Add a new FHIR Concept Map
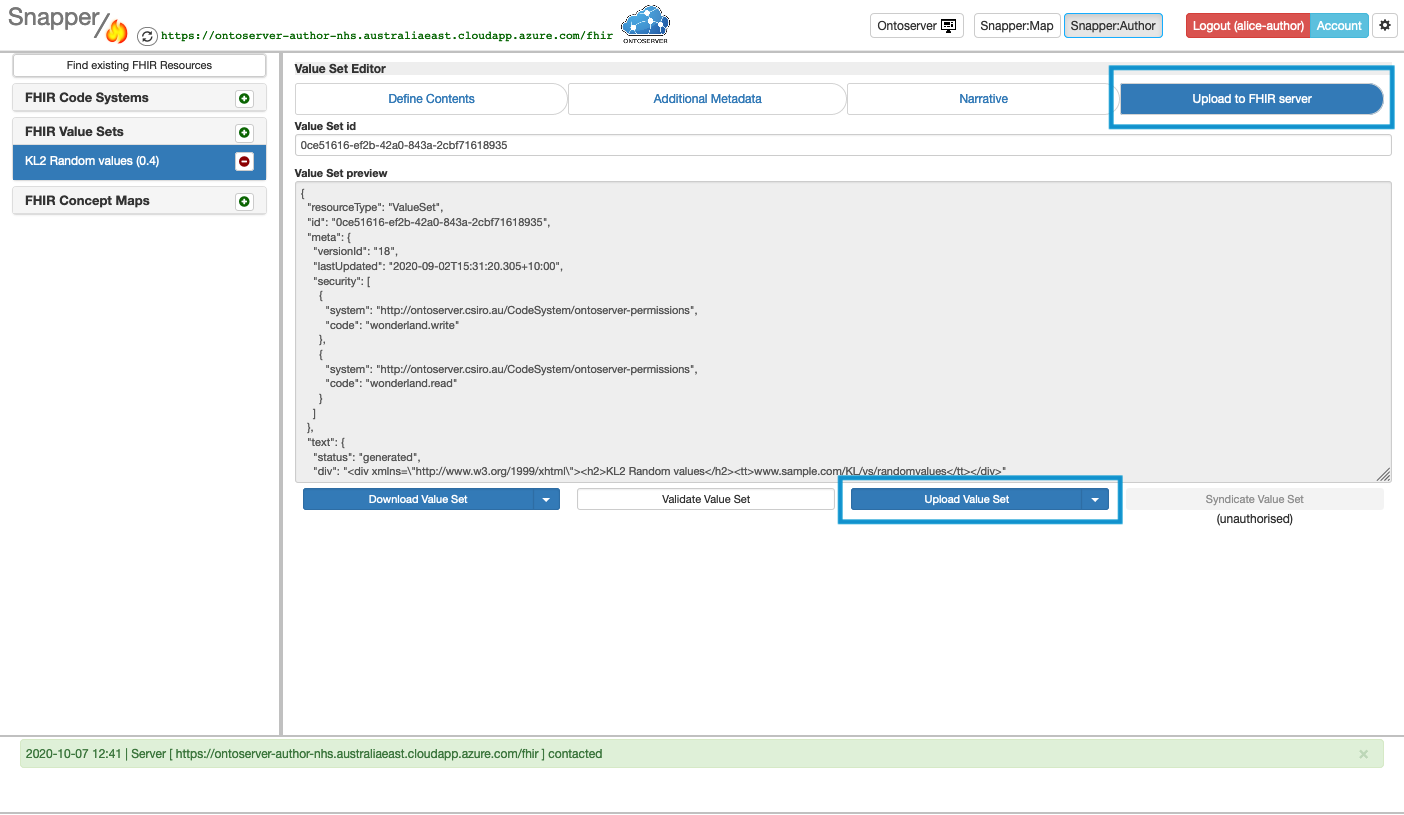 click(244, 202)
